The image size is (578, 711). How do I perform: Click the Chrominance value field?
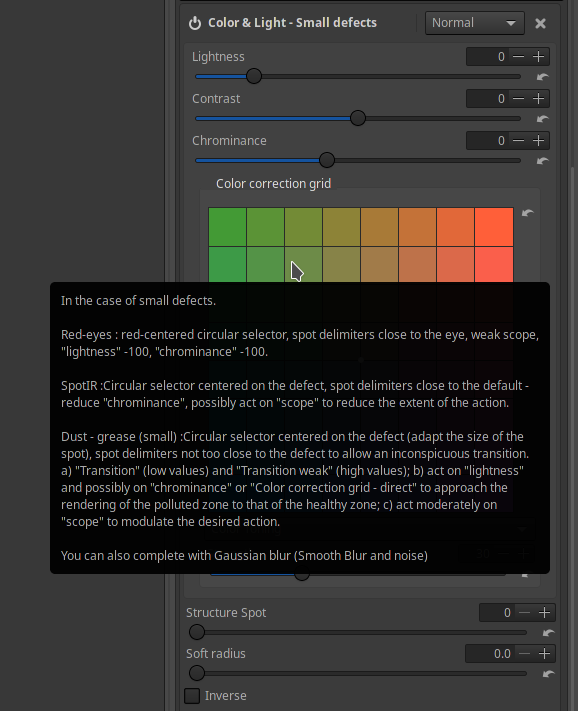click(487, 141)
